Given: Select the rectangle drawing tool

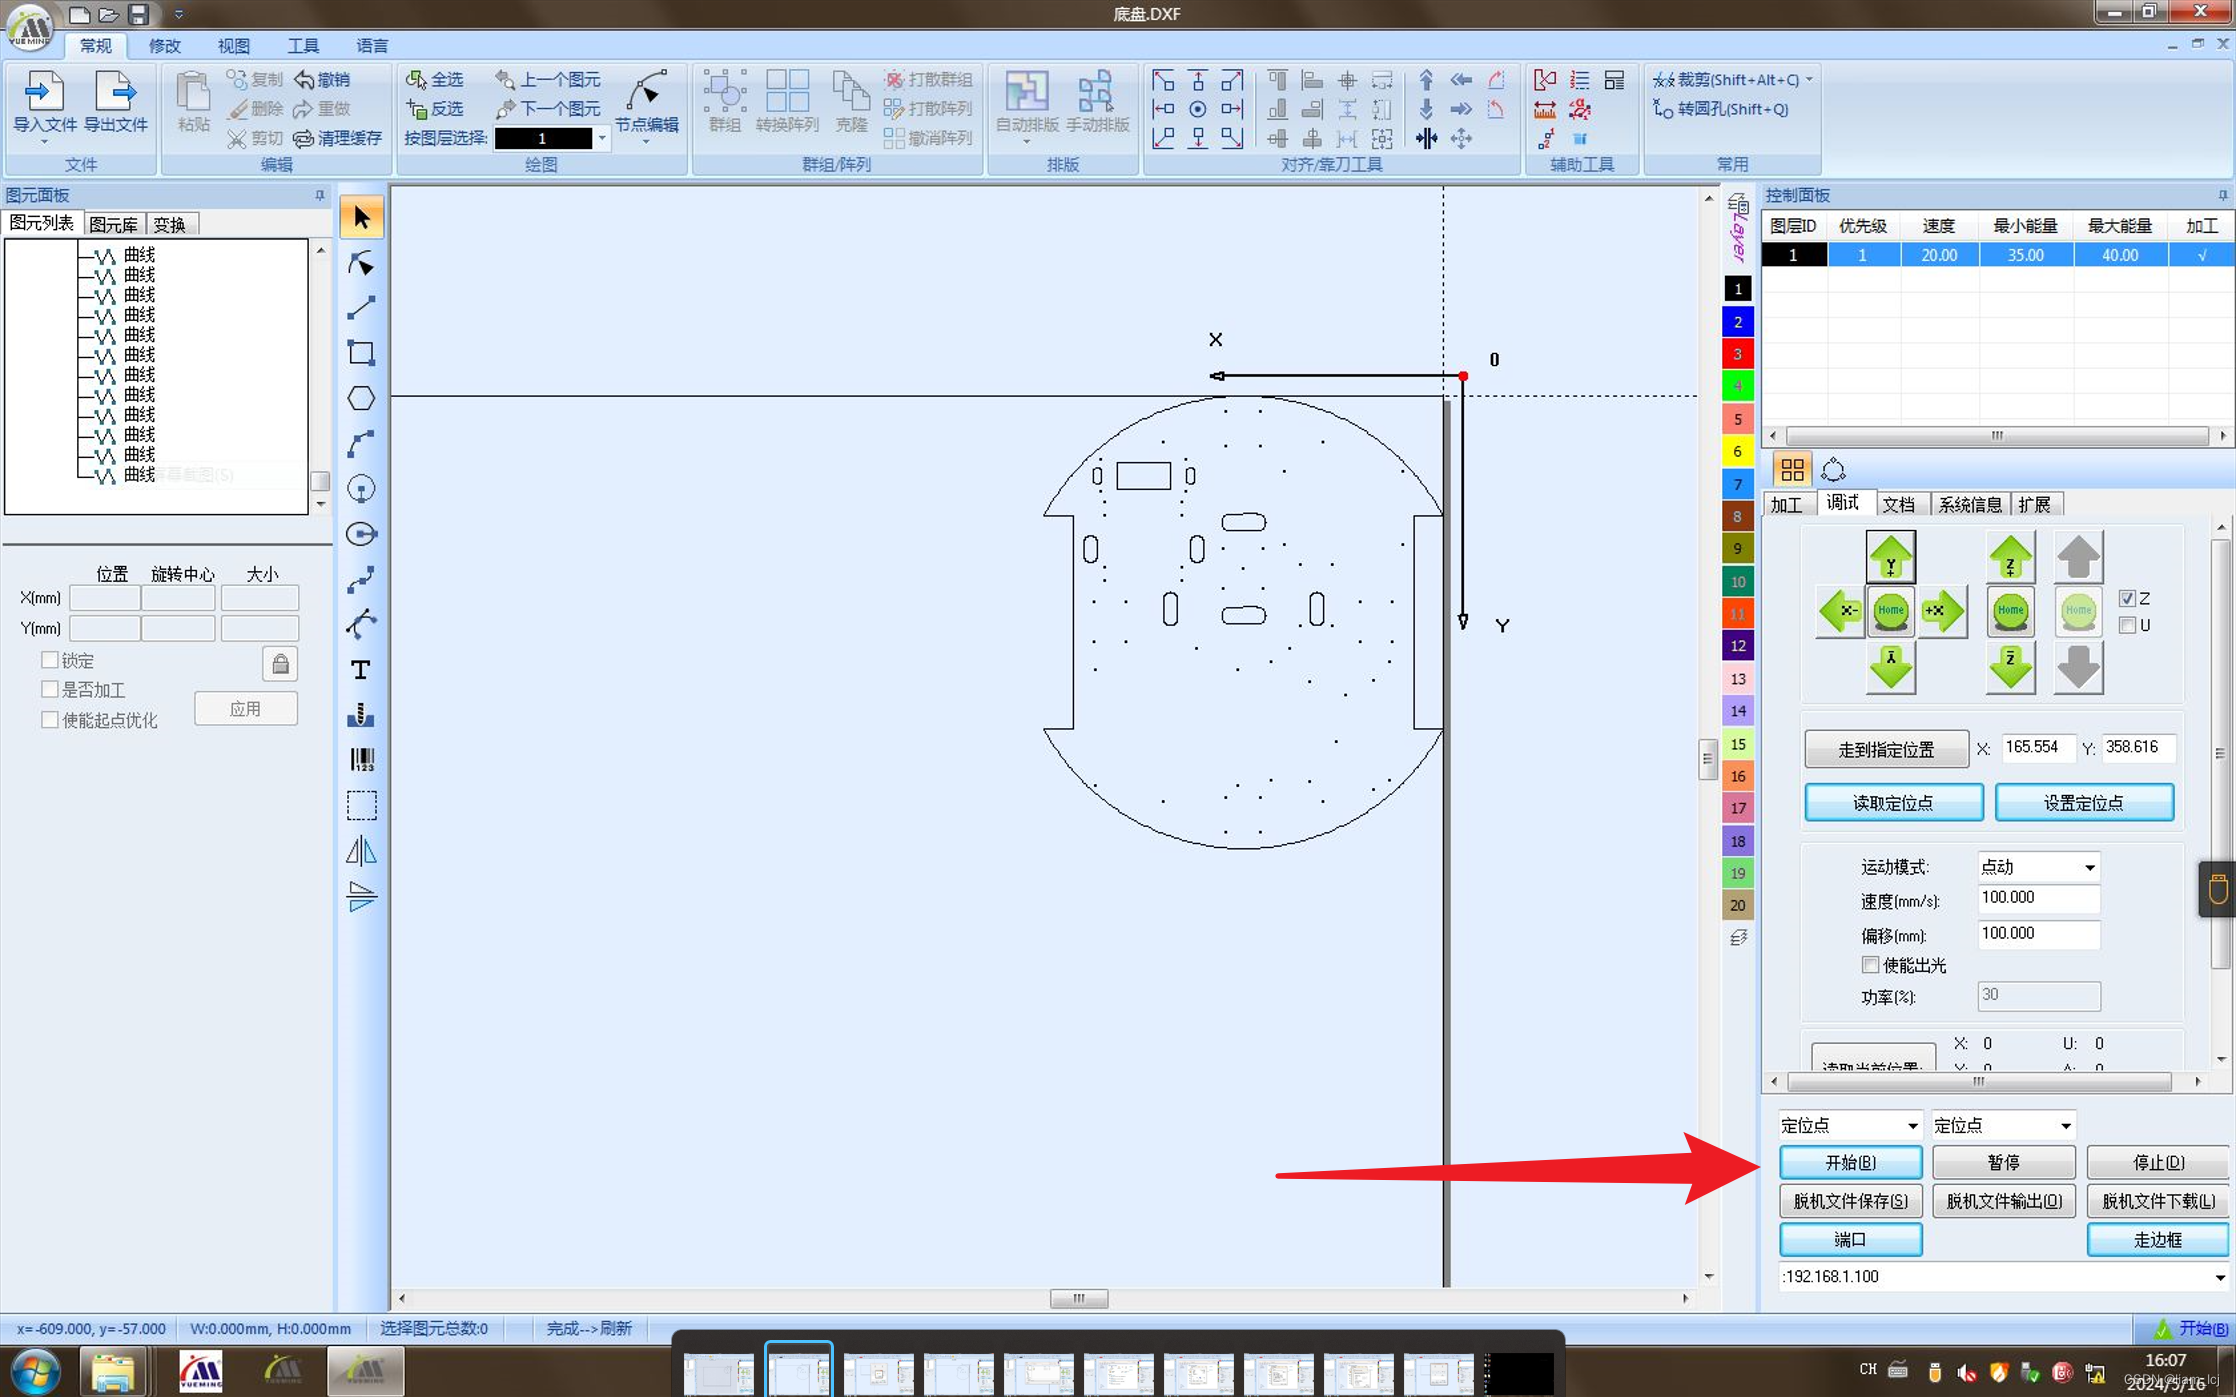Looking at the screenshot, I should (362, 353).
